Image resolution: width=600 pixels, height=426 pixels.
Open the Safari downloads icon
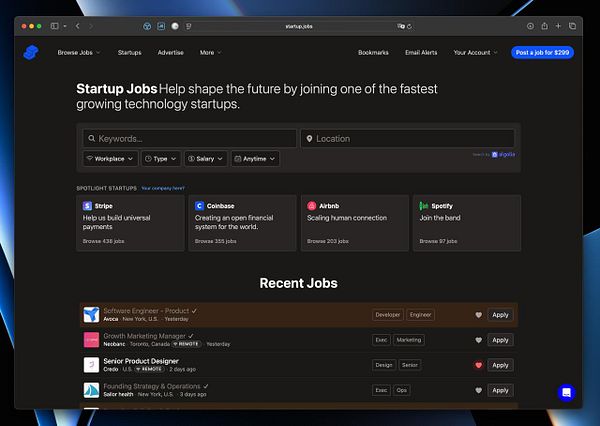pyautogui.click(x=530, y=26)
